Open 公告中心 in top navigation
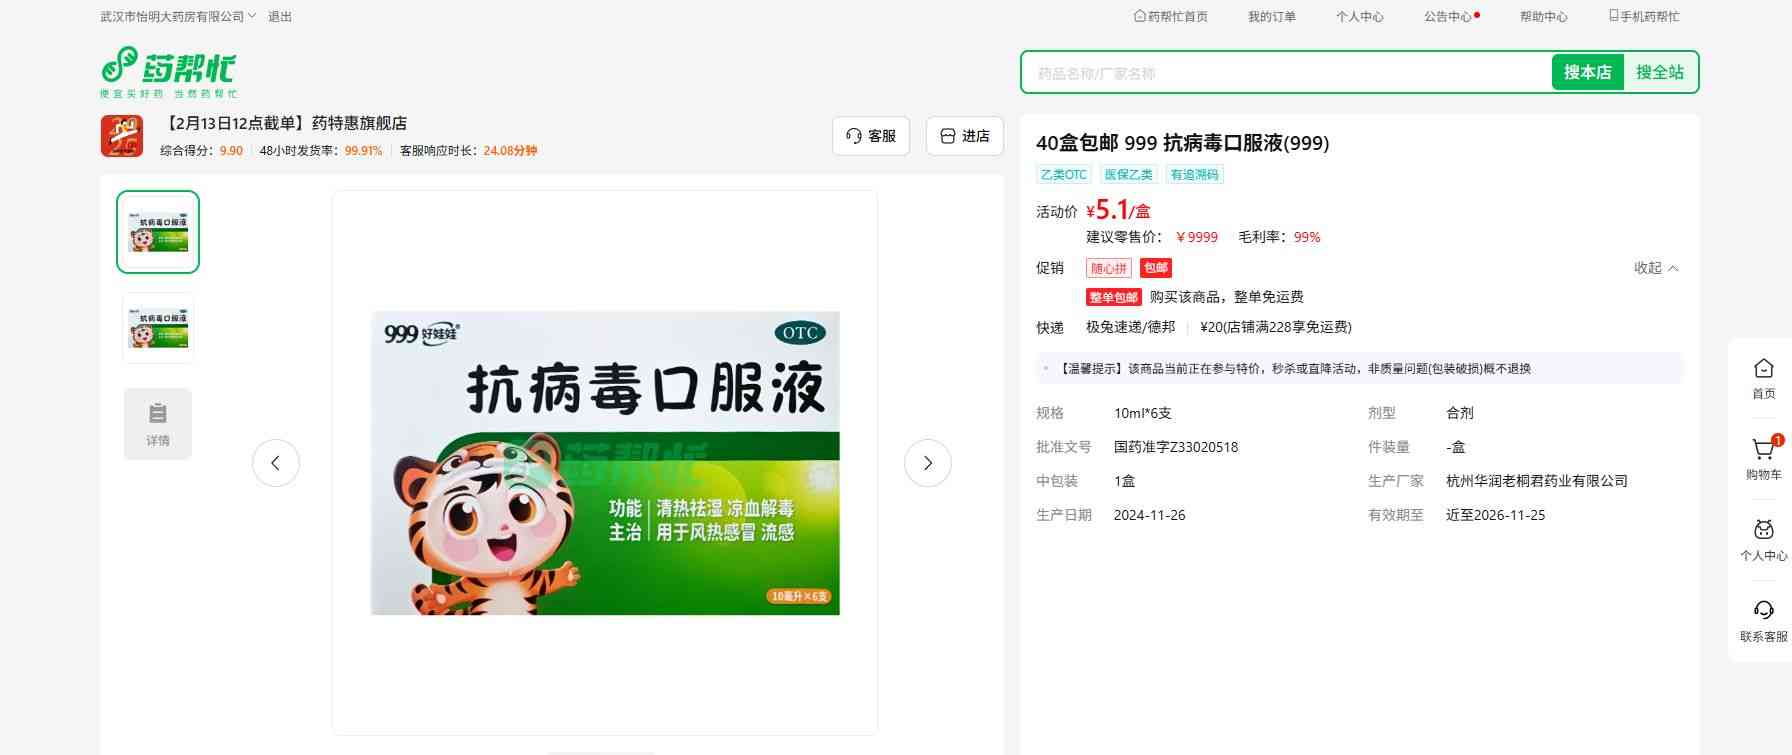Image resolution: width=1792 pixels, height=755 pixels. click(x=1448, y=16)
